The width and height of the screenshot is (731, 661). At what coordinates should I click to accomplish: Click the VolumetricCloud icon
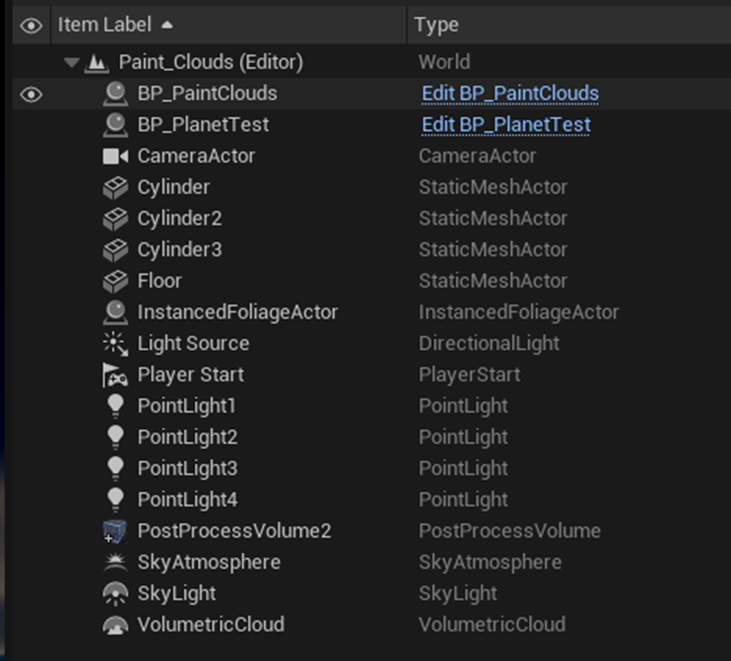coord(115,625)
